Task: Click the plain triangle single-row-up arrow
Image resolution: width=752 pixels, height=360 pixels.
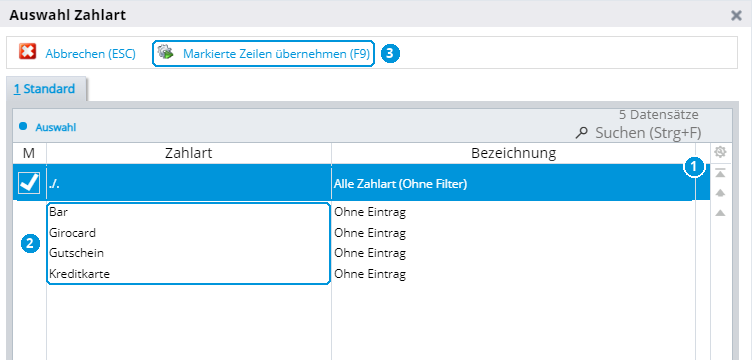Action: pos(720,213)
